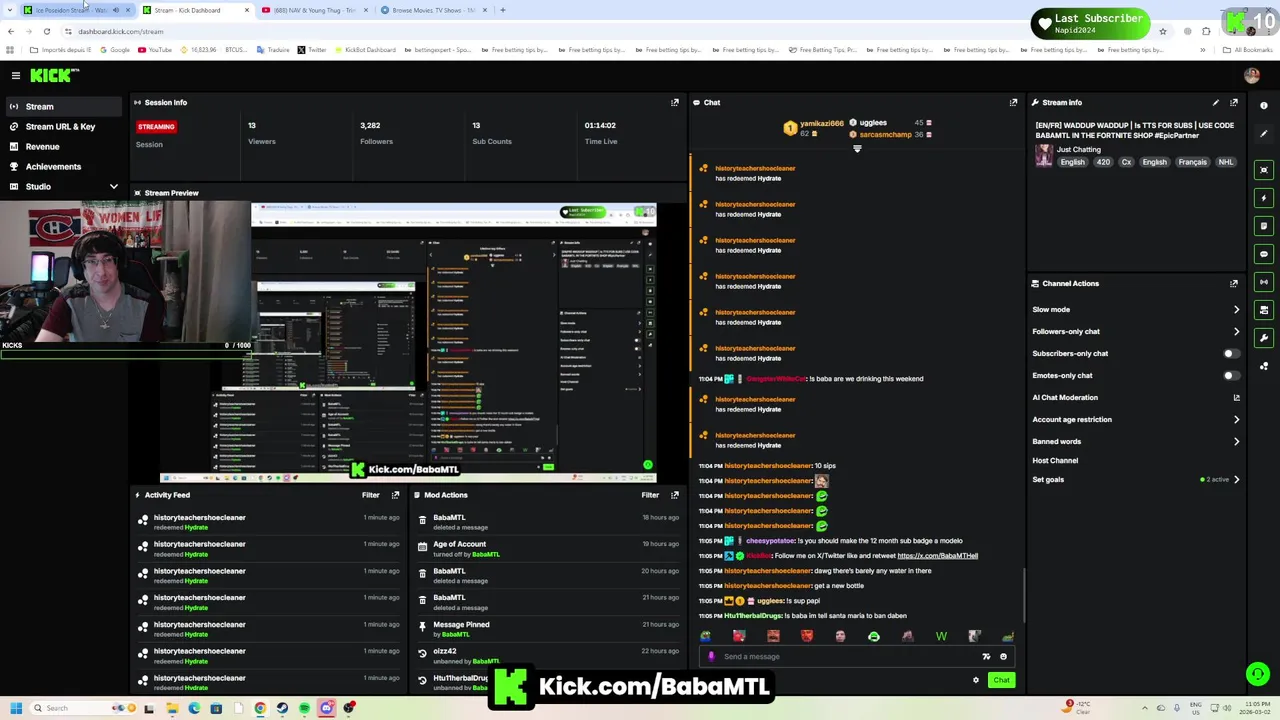Click the NHL stream tag
Screen dimensions: 1280x720
pos(1225,162)
